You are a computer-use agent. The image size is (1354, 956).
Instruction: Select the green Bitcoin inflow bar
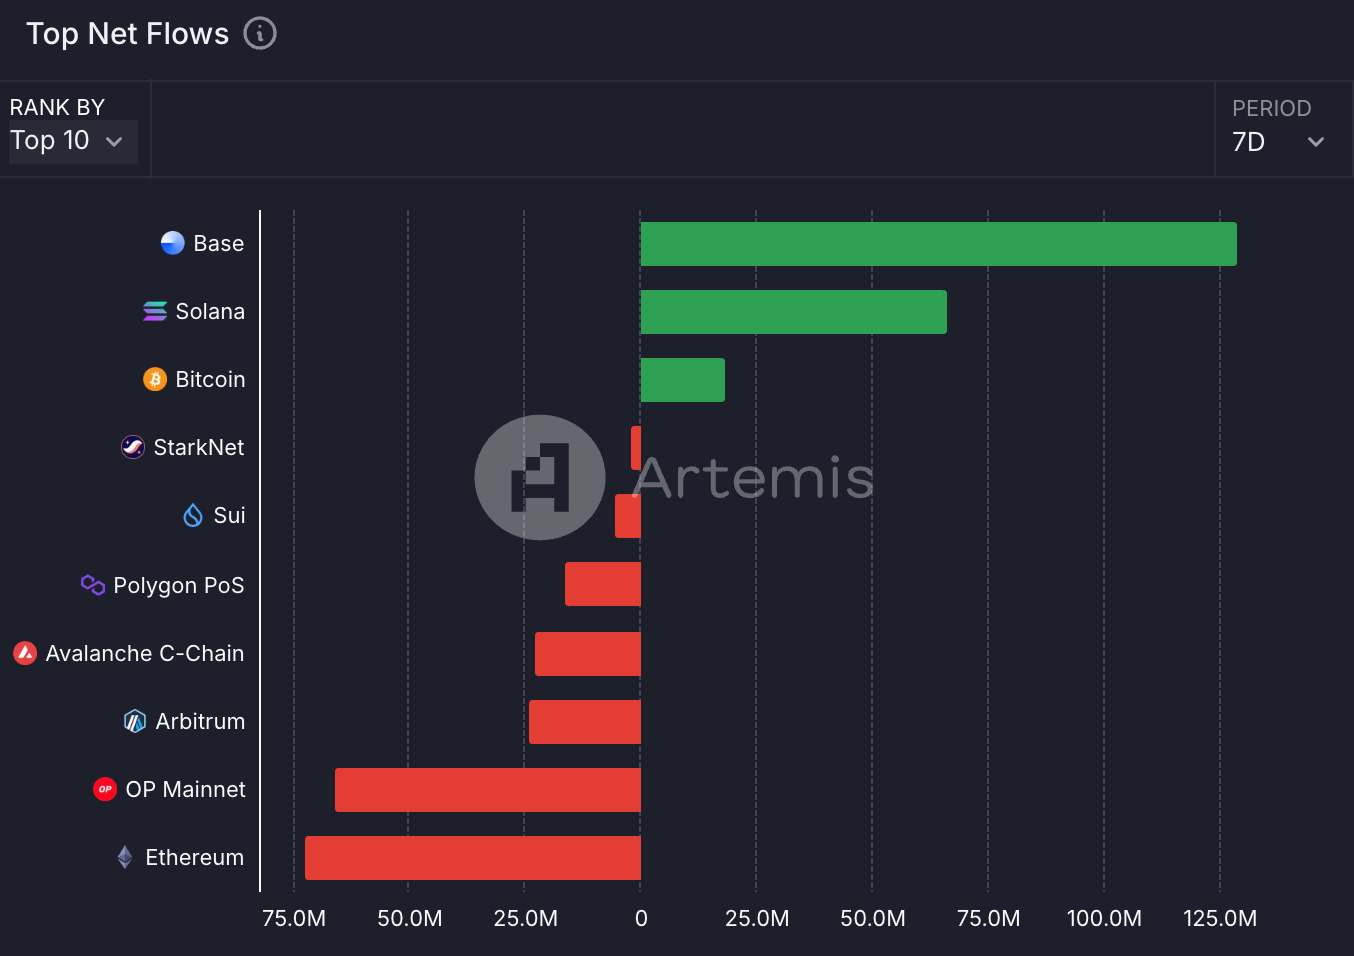(683, 380)
